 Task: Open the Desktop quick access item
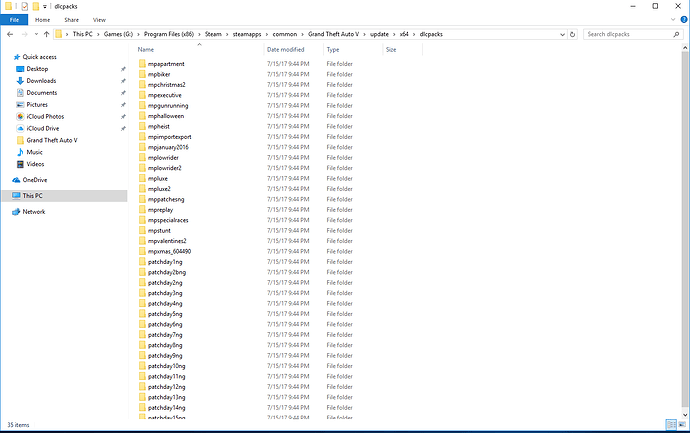[37, 69]
